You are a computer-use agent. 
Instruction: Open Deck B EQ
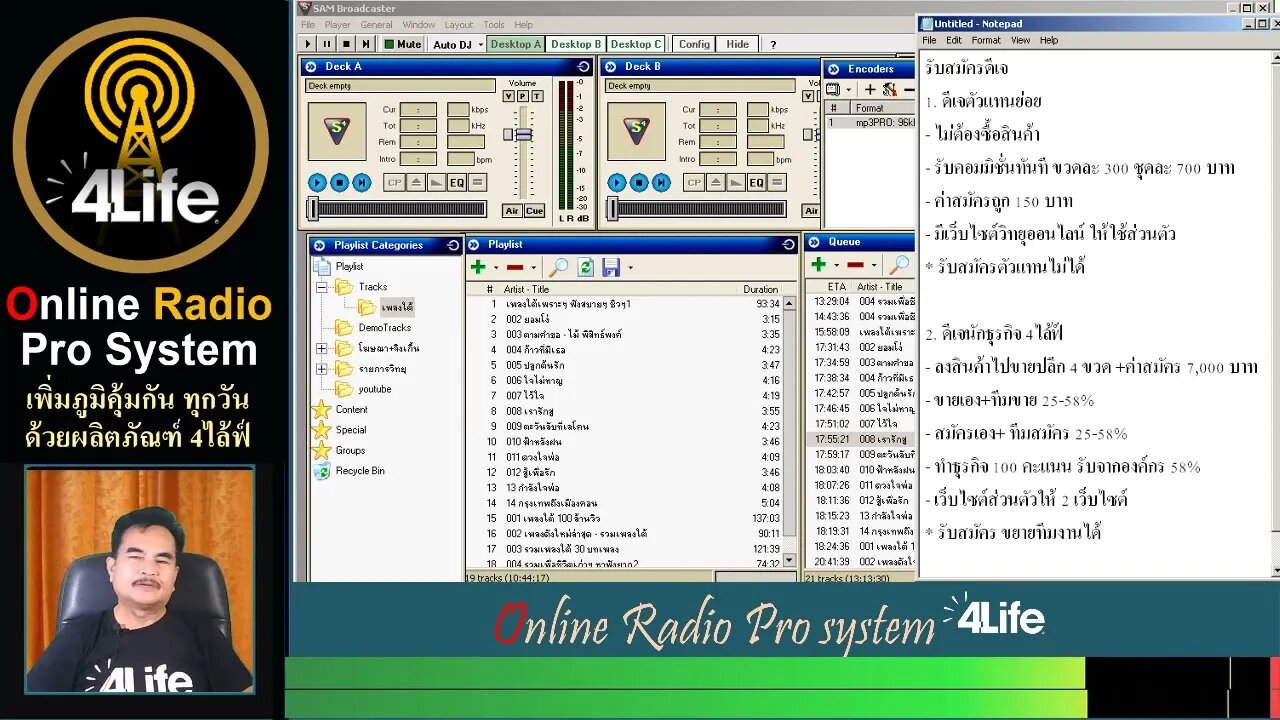[757, 182]
